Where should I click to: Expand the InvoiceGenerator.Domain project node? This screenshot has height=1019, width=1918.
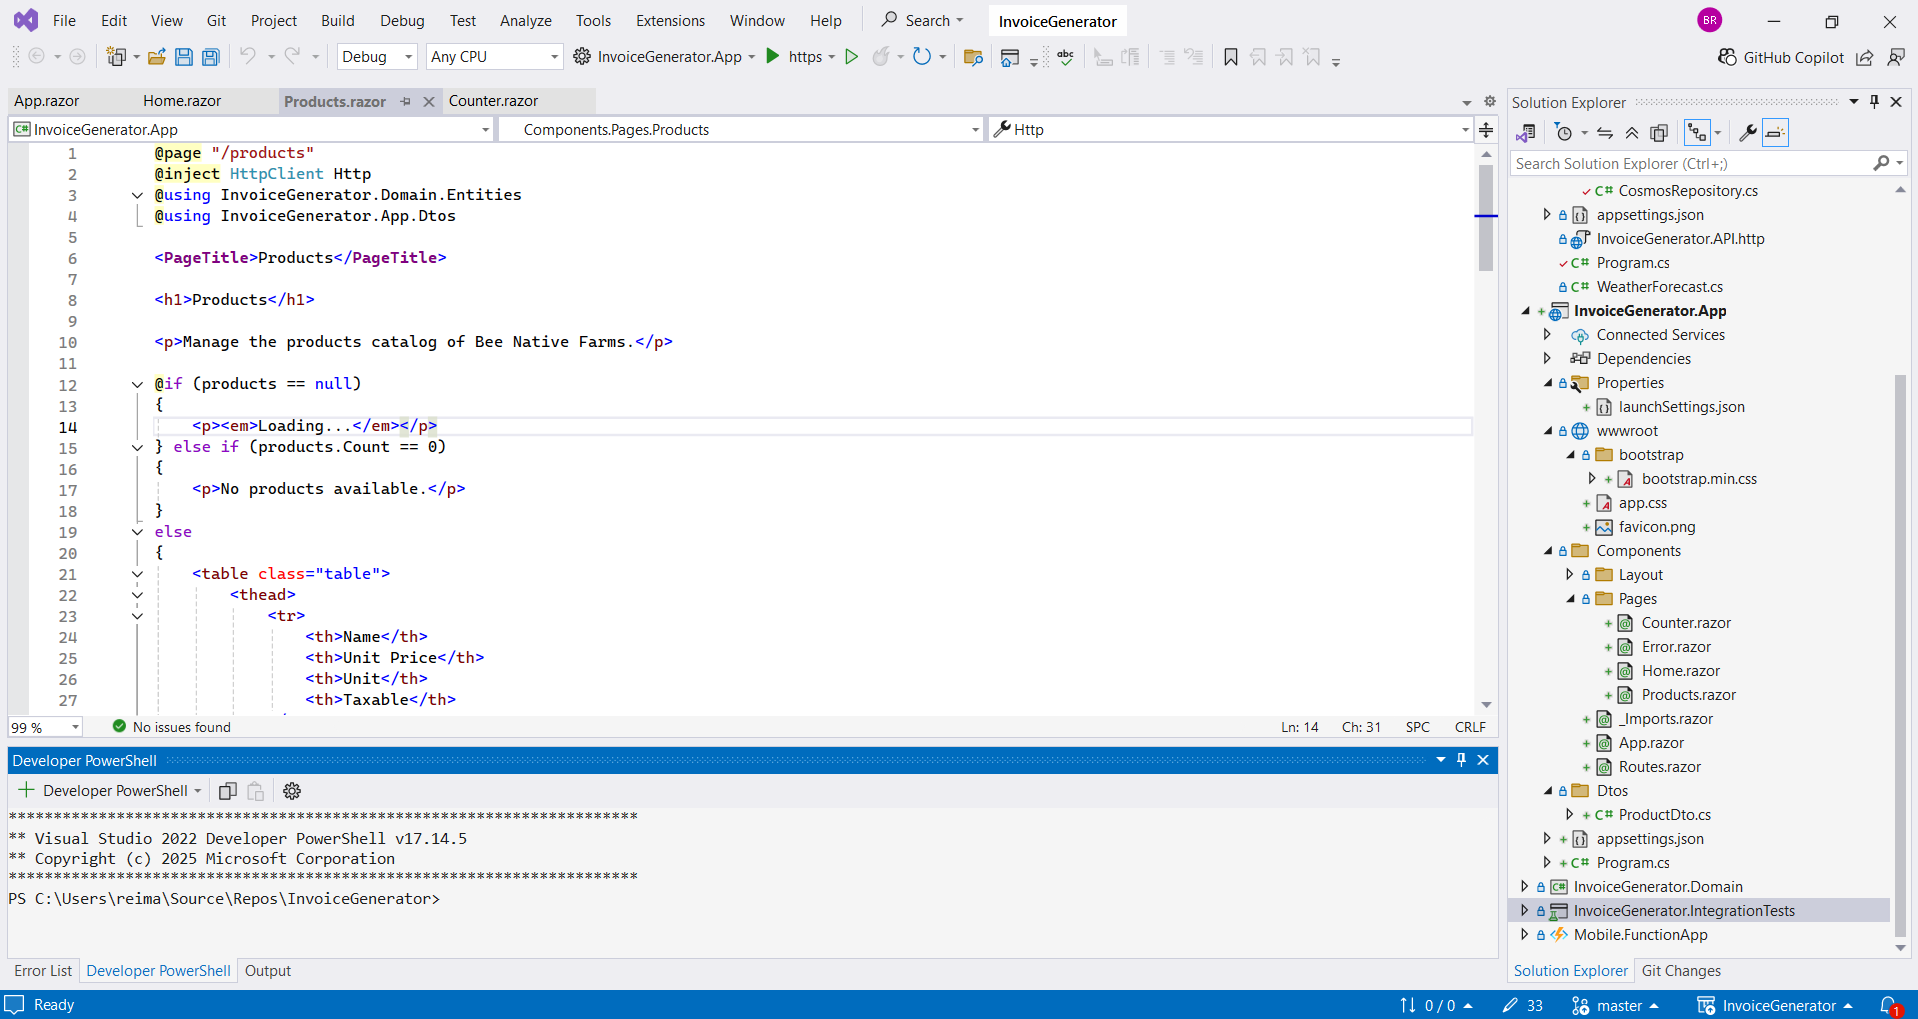1524,886
